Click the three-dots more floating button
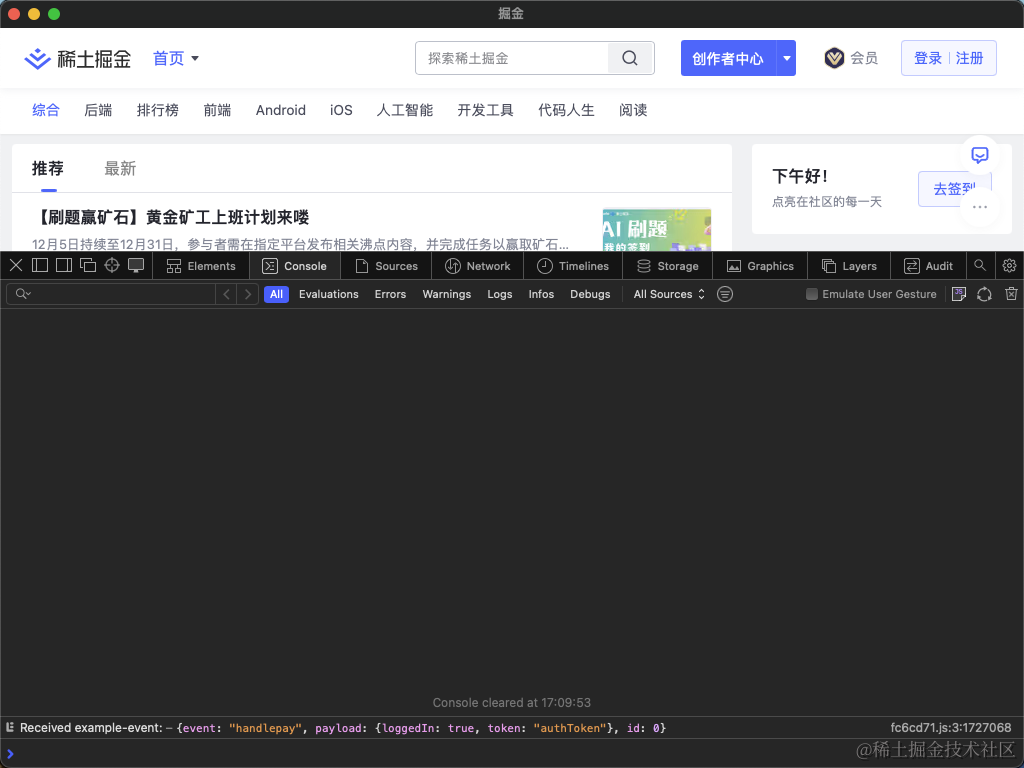 click(x=980, y=207)
